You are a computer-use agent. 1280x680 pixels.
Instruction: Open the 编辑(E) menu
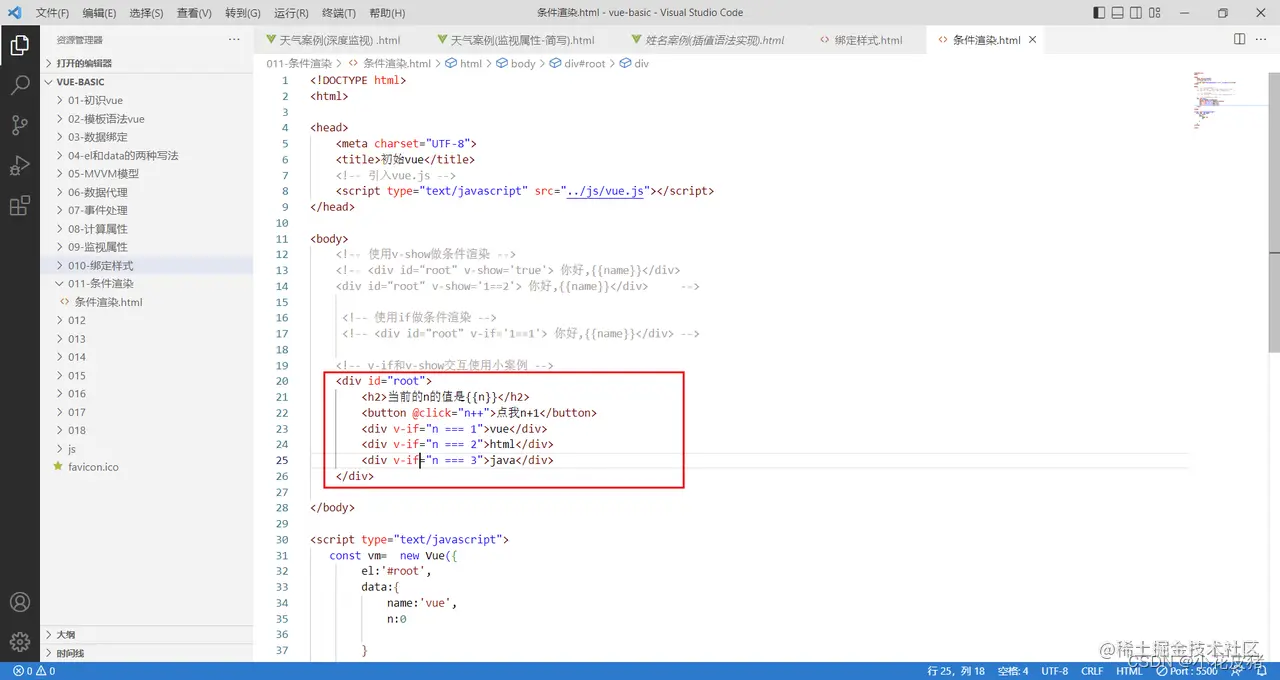coord(99,13)
